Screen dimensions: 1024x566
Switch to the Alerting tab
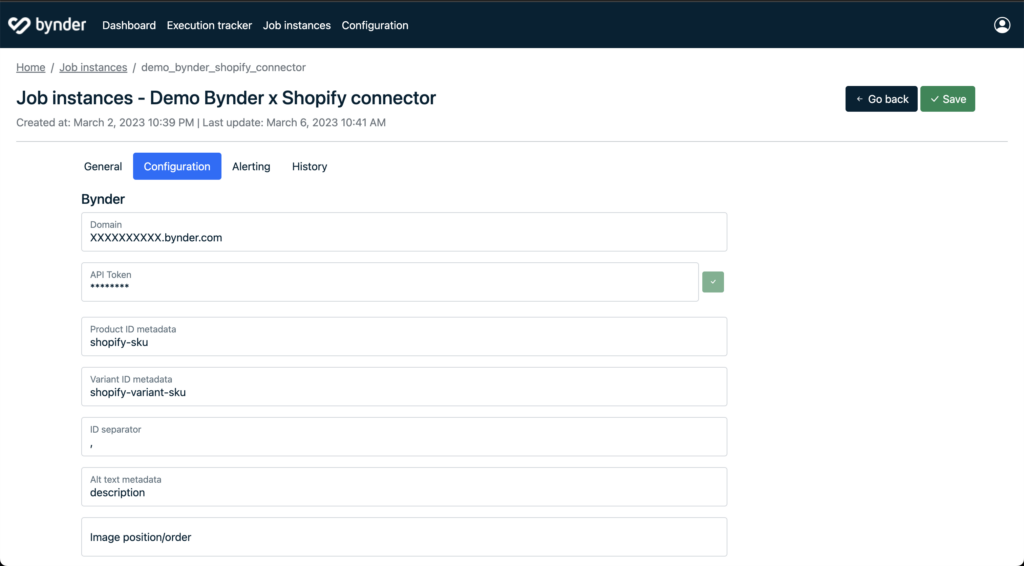pos(251,166)
